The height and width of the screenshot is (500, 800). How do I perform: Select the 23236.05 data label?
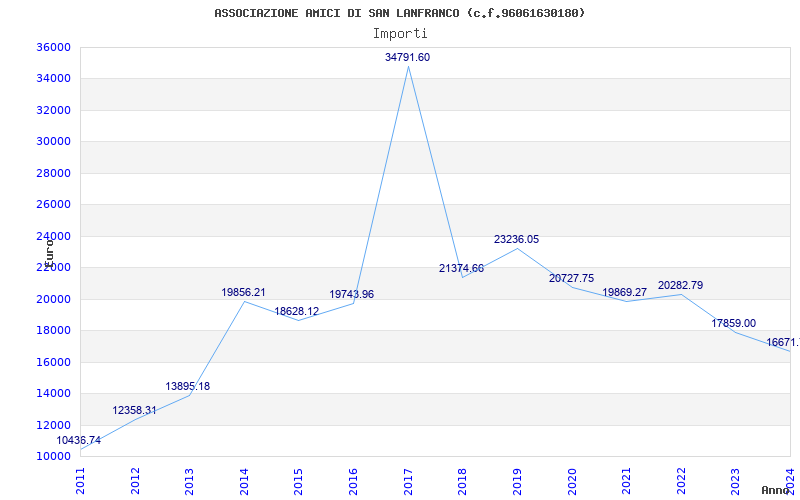pyautogui.click(x=516, y=239)
